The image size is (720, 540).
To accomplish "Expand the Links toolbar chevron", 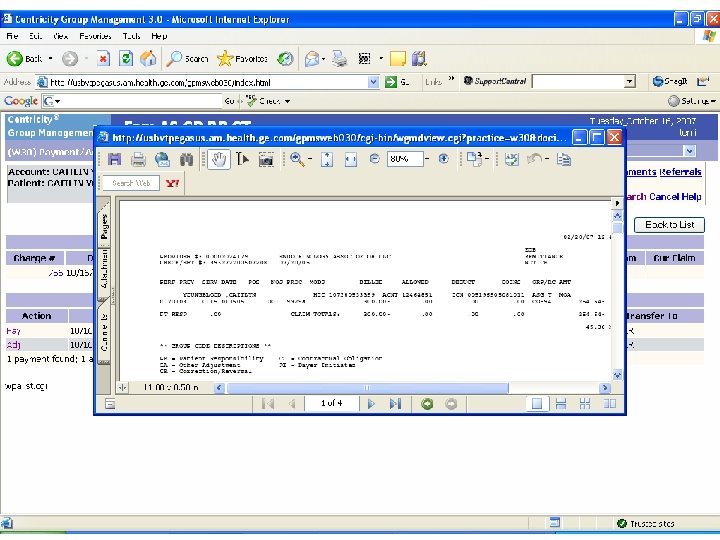I will click(x=451, y=79).
